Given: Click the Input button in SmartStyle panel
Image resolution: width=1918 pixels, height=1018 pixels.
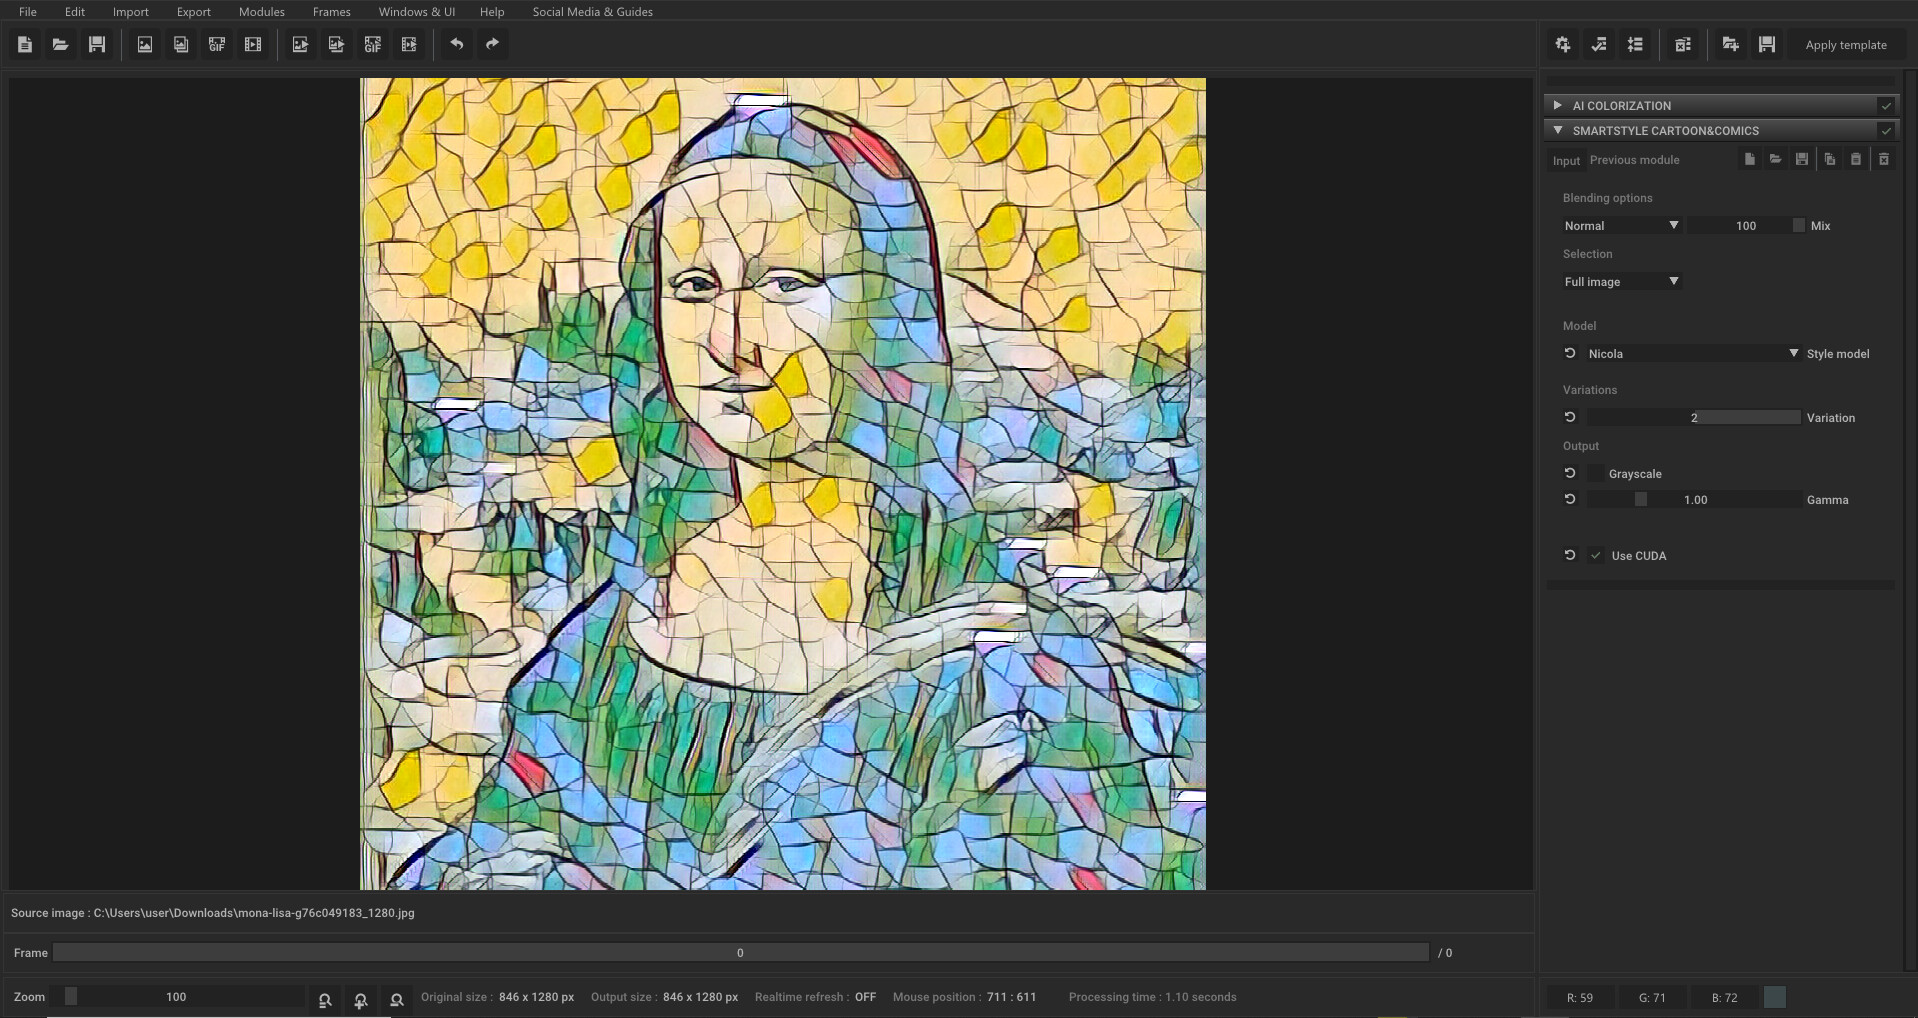Looking at the screenshot, I should point(1565,160).
